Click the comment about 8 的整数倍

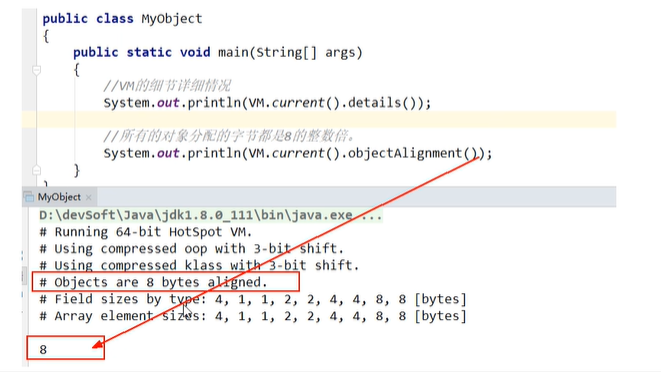pyautogui.click(x=230, y=136)
